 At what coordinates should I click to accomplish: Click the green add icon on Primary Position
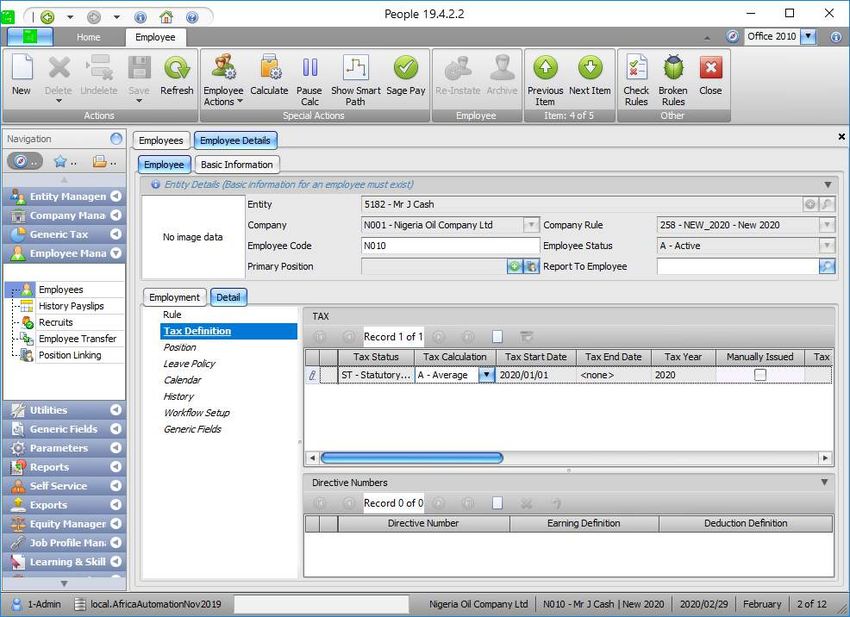514,266
